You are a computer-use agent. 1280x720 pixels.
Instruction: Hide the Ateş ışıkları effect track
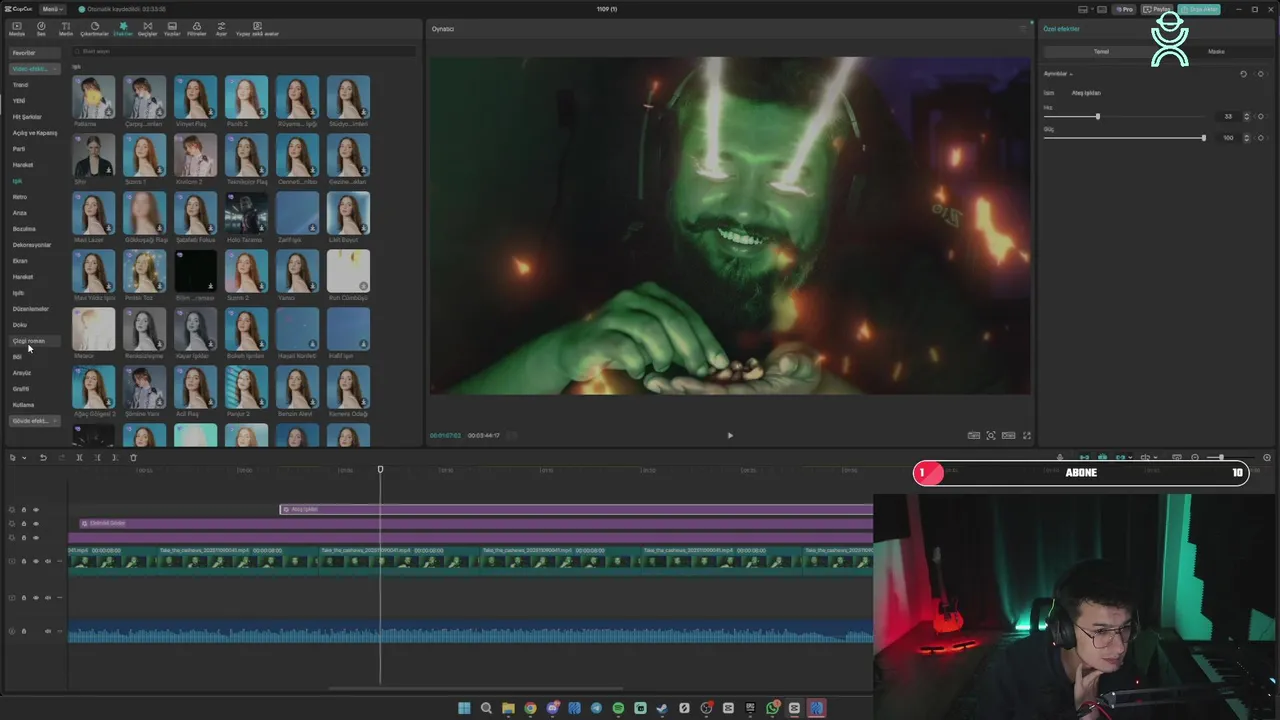[x=36, y=510]
